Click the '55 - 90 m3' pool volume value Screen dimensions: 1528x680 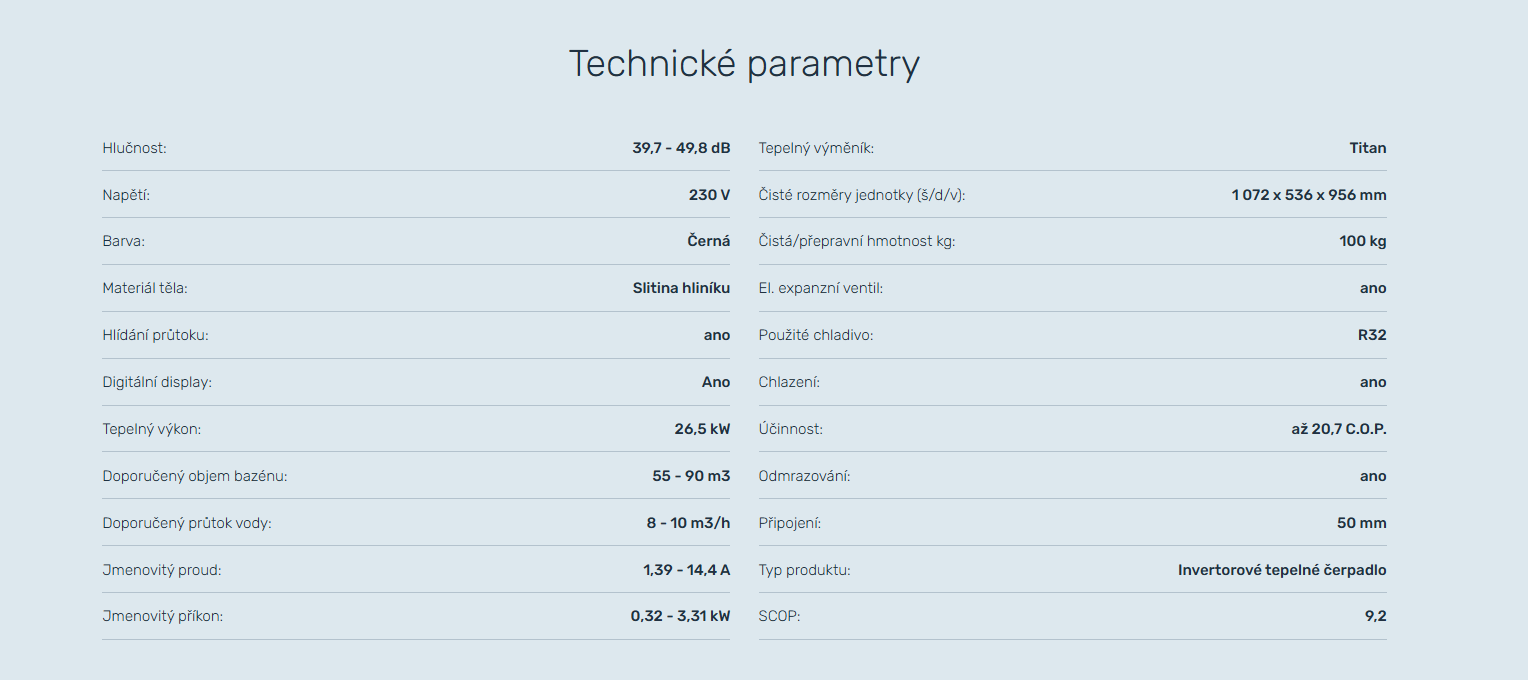click(x=691, y=476)
